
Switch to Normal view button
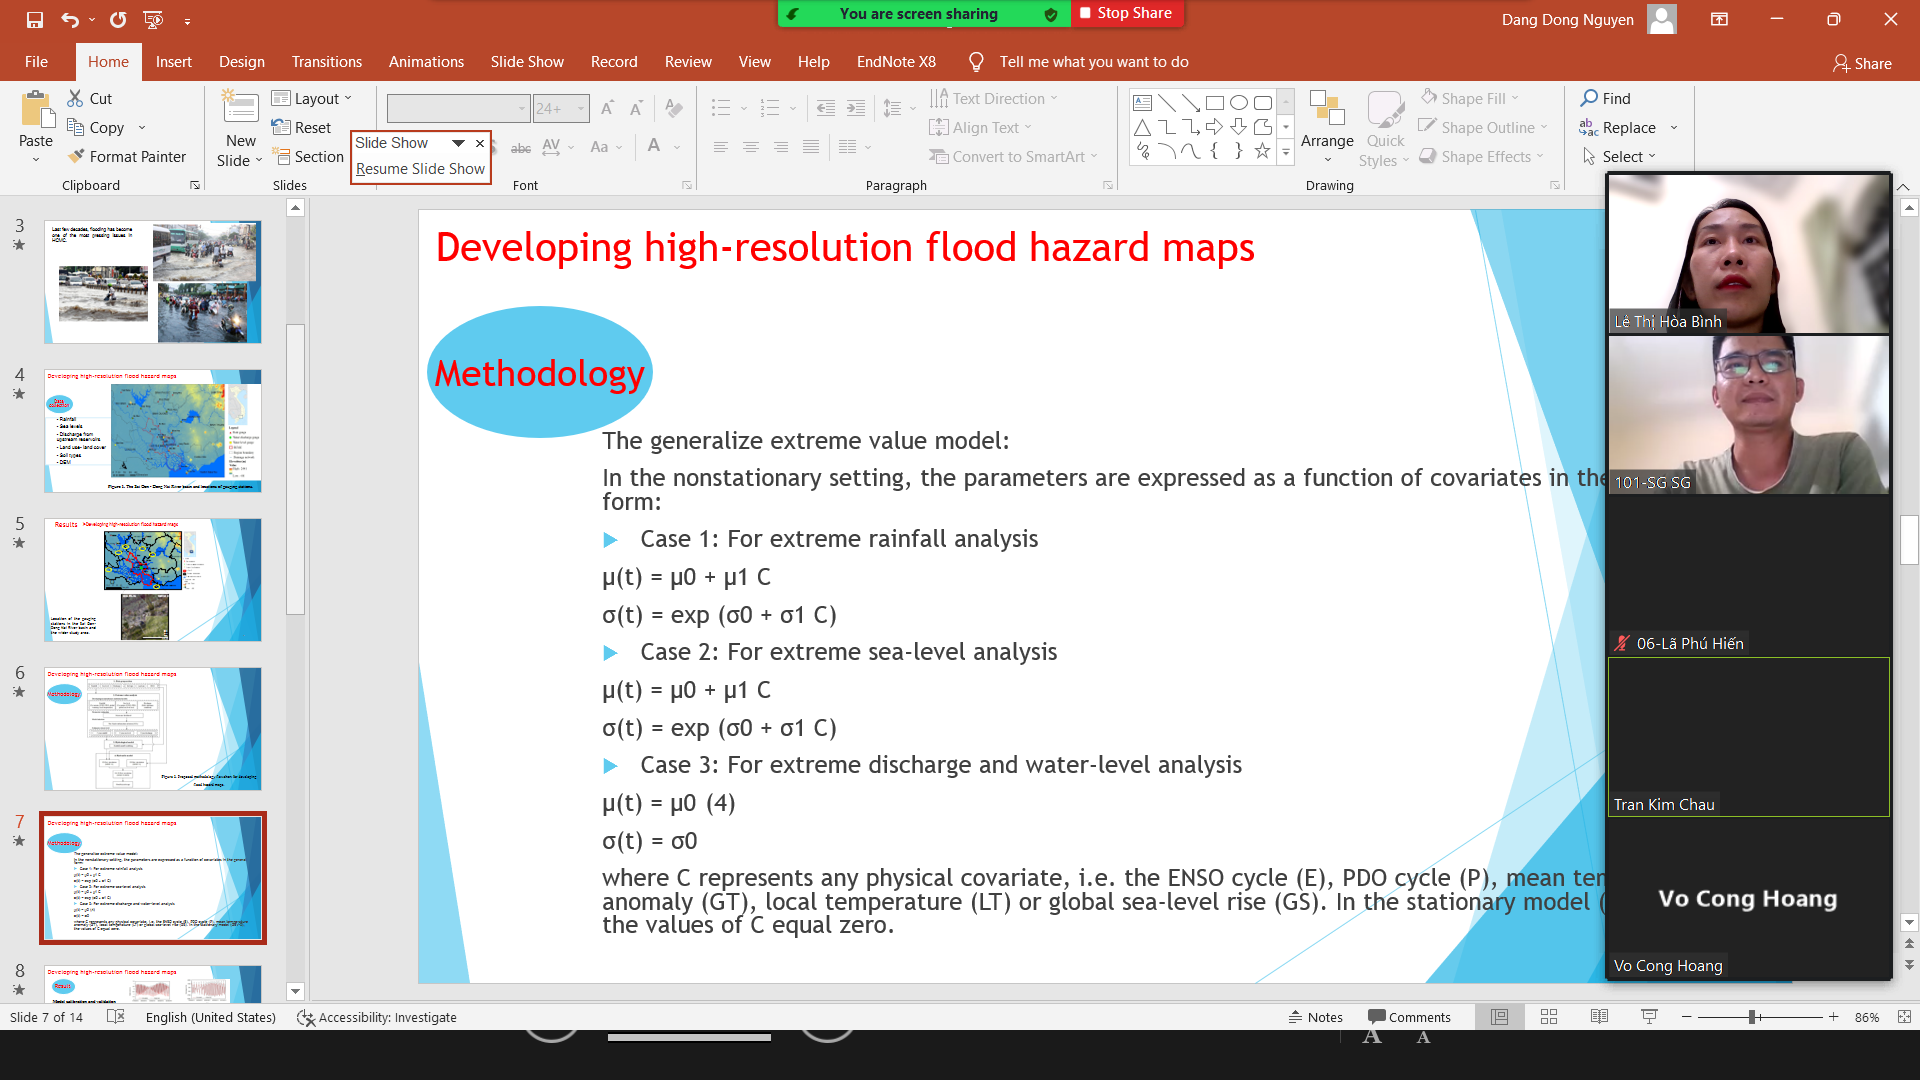pos(1499,1017)
